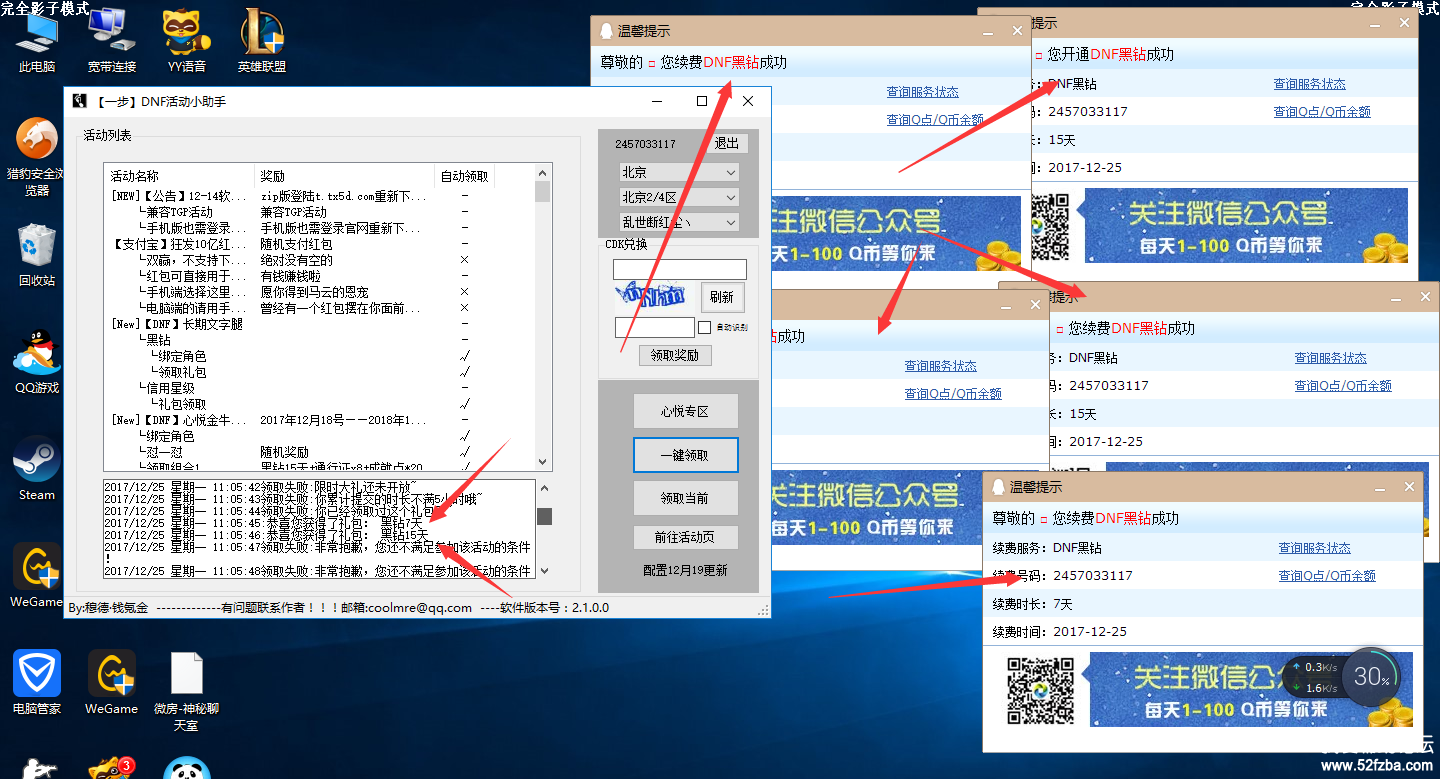Screen dimensions: 1440x779
Task: Toggle auto-claim for 手机端选择这里 row
Action: pyautogui.click(x=464, y=292)
